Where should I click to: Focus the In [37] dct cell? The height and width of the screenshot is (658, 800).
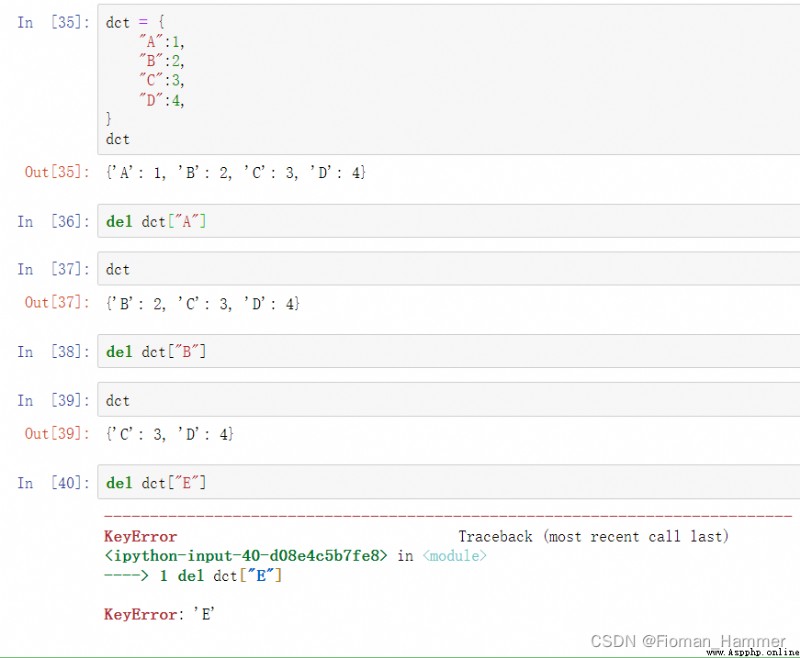[x=448, y=268]
